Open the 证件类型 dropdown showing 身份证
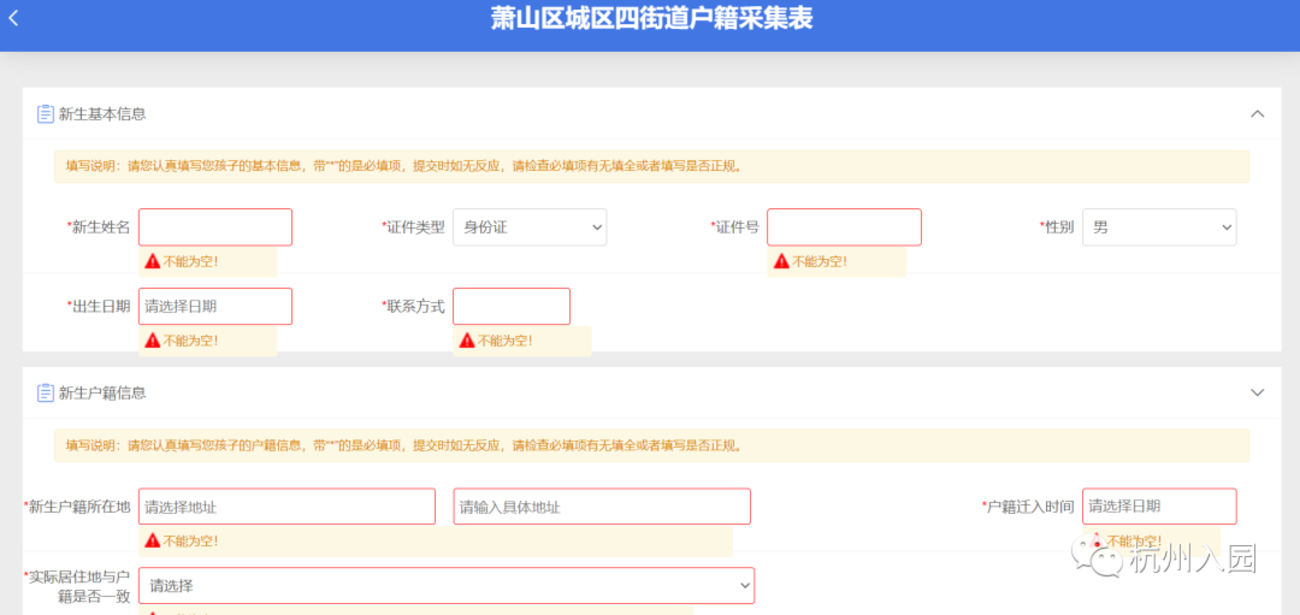The width and height of the screenshot is (1300, 615). click(x=530, y=227)
